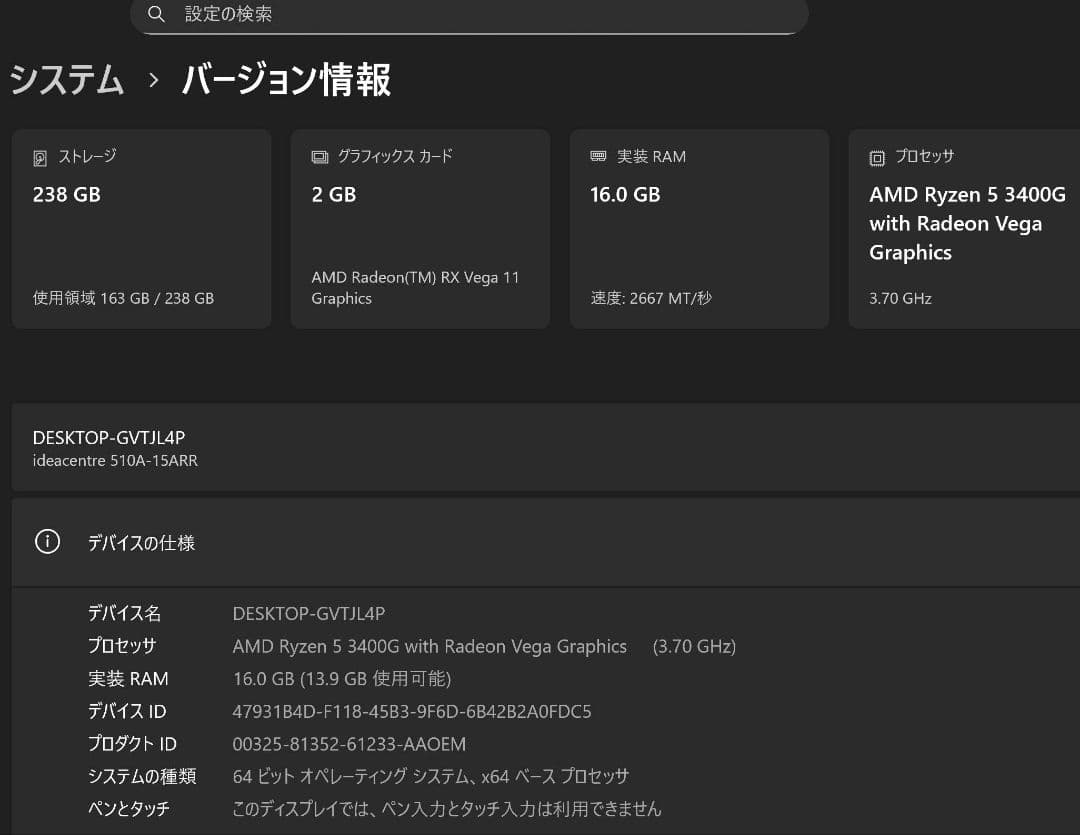This screenshot has width=1080, height=835.
Task: Select the バージョン情報 breadcrumb title
Action: pyautogui.click(x=285, y=80)
